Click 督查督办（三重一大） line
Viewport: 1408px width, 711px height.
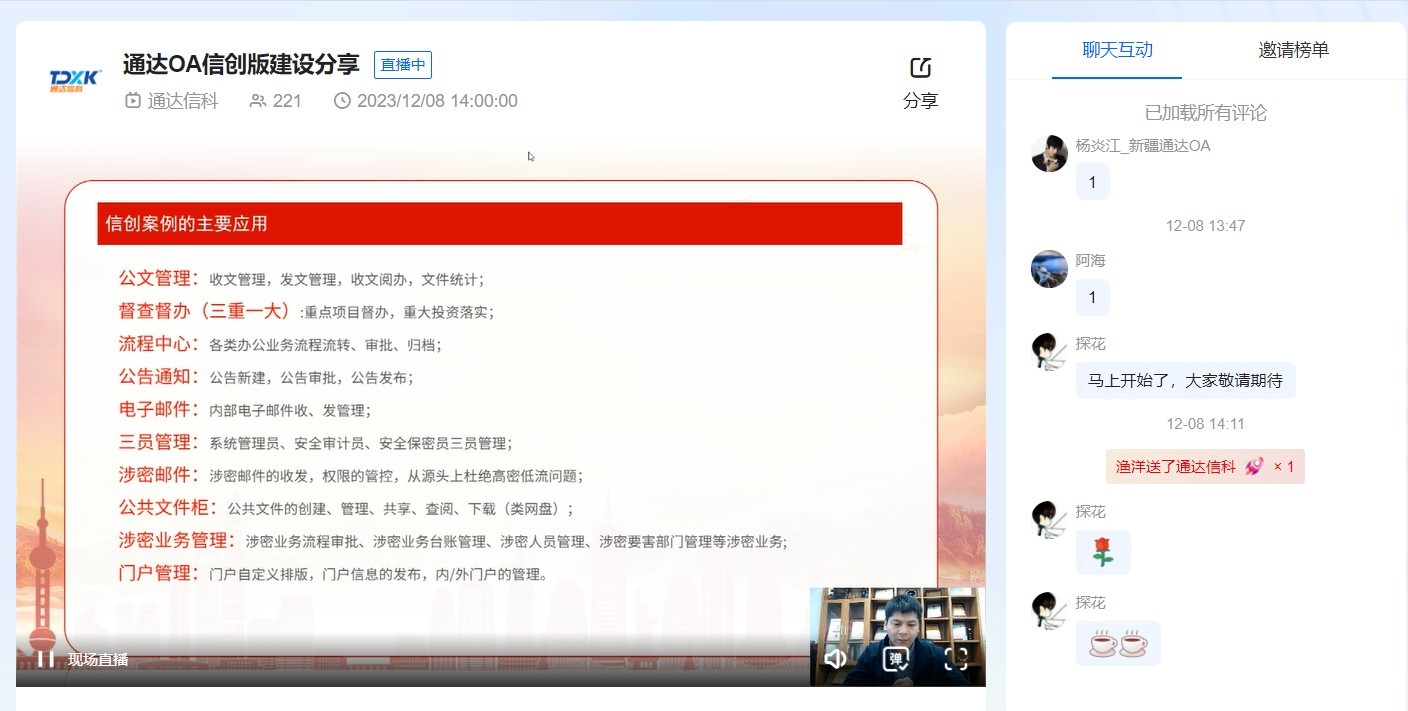306,311
